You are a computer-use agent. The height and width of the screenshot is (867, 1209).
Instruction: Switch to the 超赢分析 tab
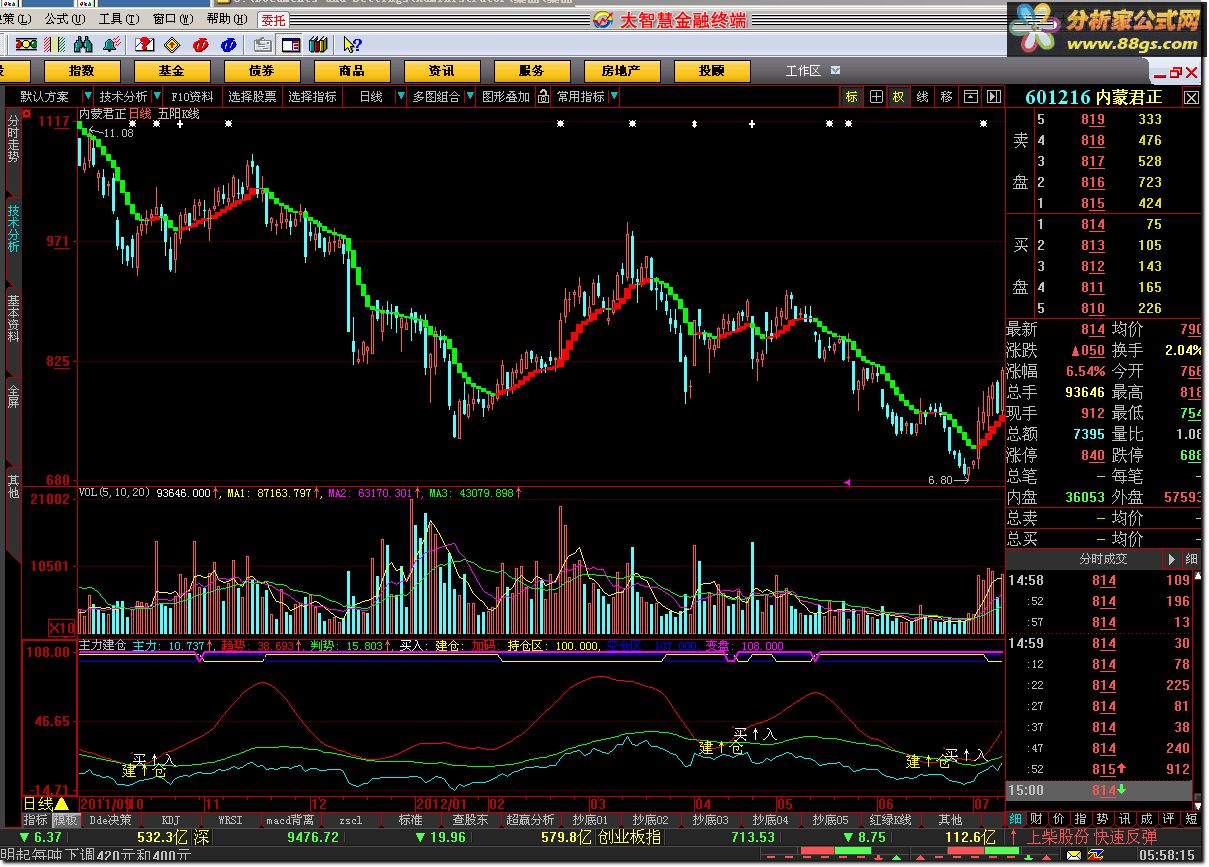(531, 820)
